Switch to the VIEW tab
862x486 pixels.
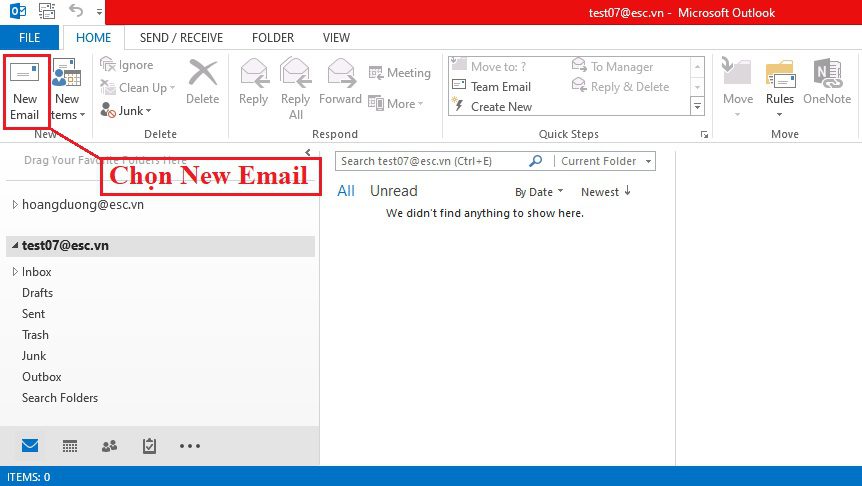336,37
